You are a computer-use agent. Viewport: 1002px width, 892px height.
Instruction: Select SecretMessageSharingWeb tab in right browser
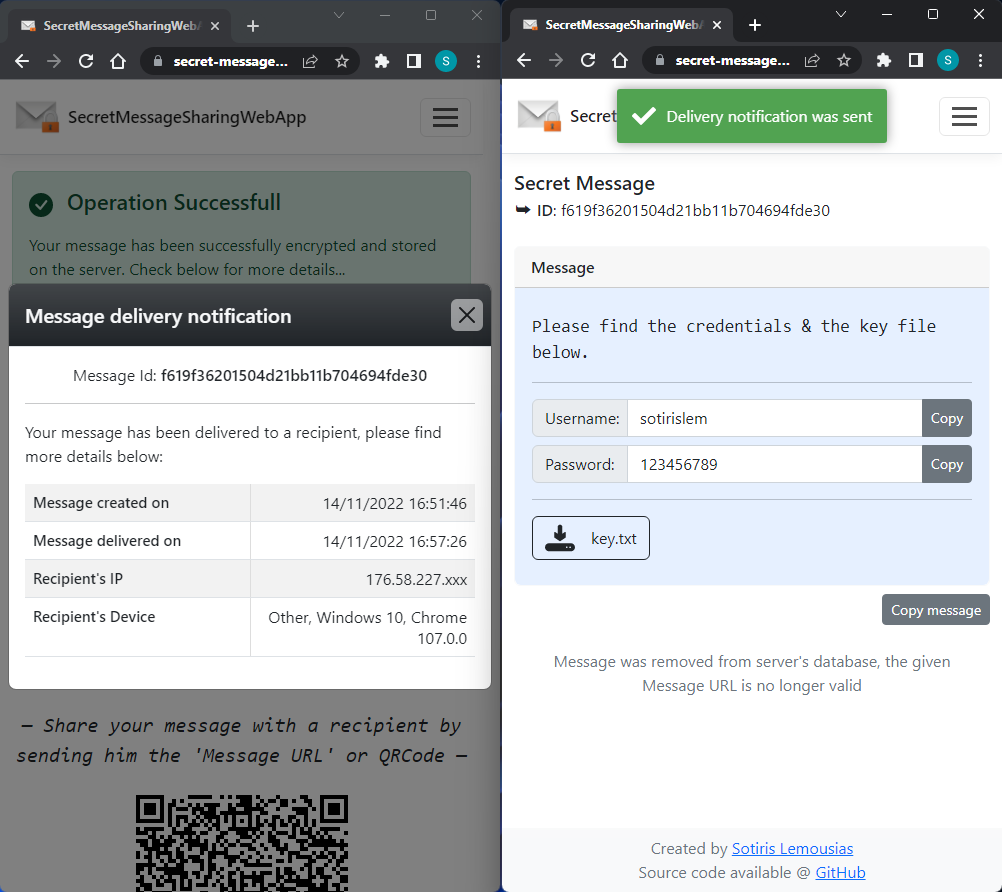tap(620, 25)
